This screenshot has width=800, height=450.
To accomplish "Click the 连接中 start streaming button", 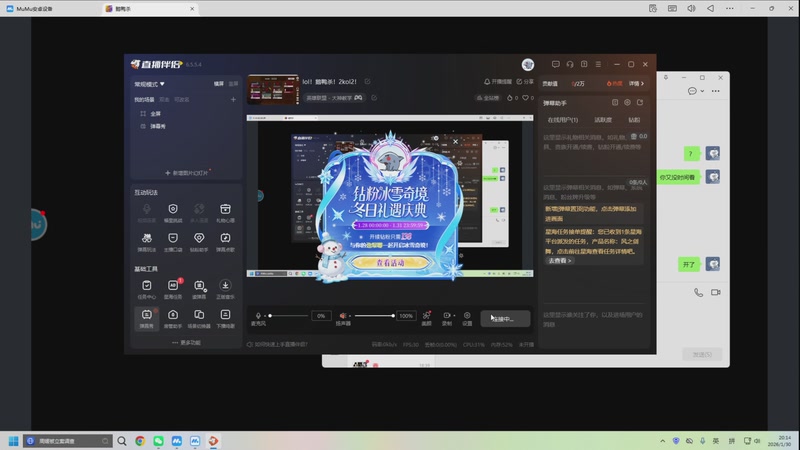I will point(505,319).
